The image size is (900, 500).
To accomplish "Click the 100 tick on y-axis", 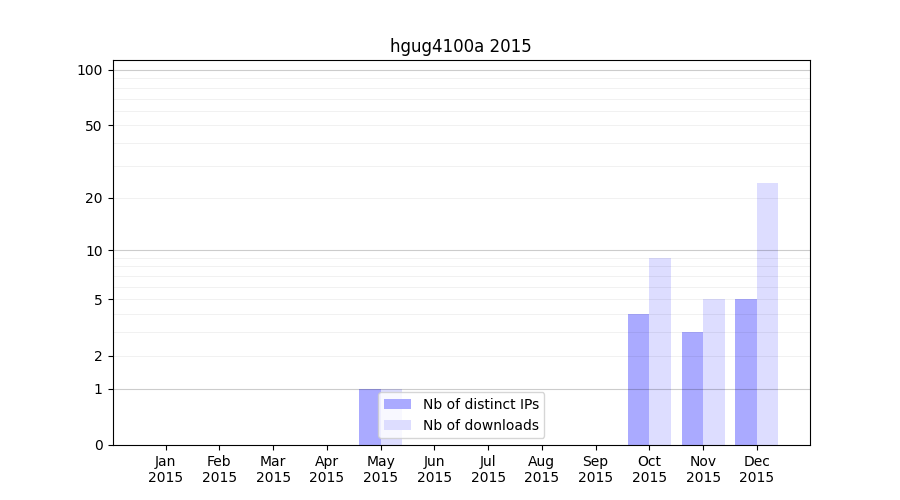I will point(90,70).
